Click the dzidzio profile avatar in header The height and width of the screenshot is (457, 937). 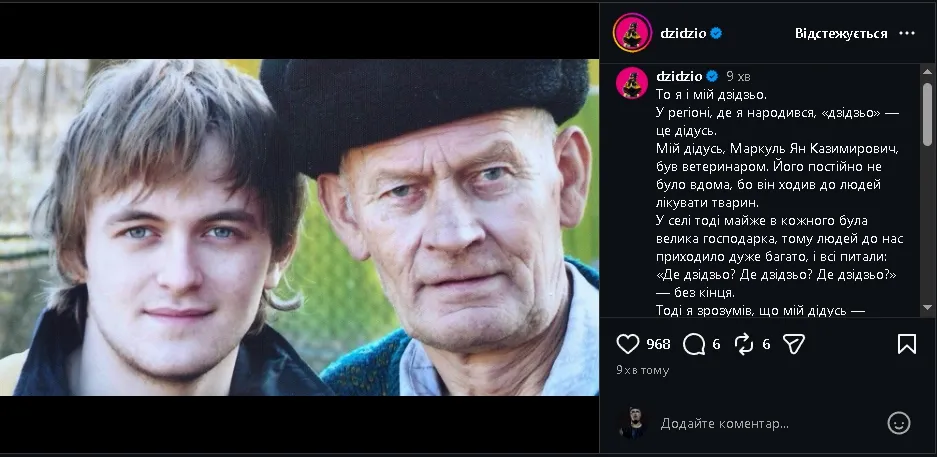click(632, 33)
